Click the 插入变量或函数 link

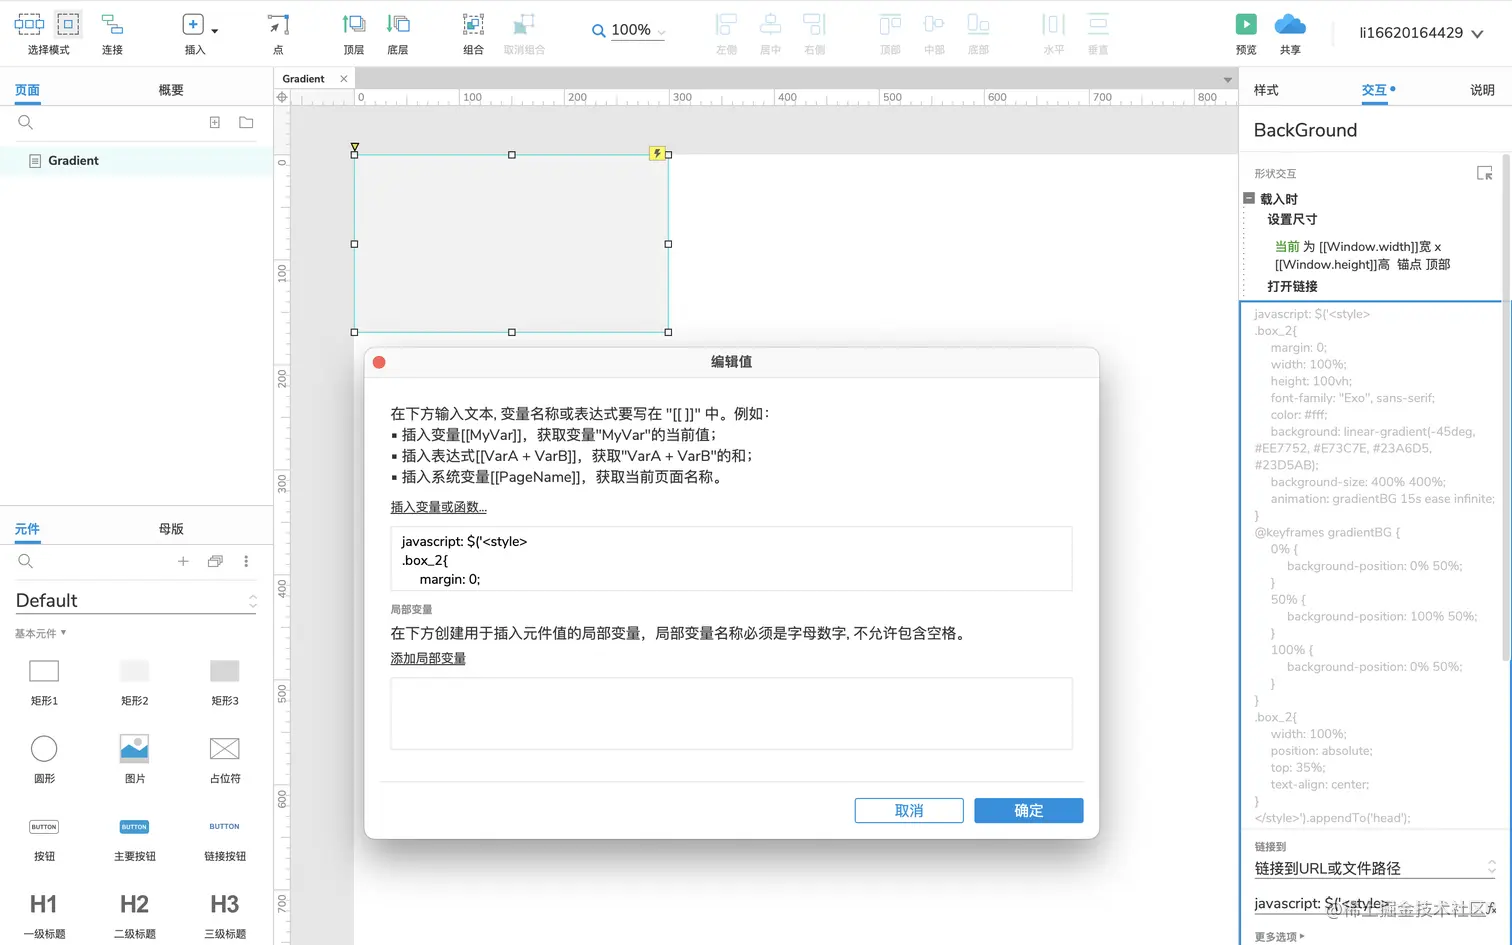[438, 507]
